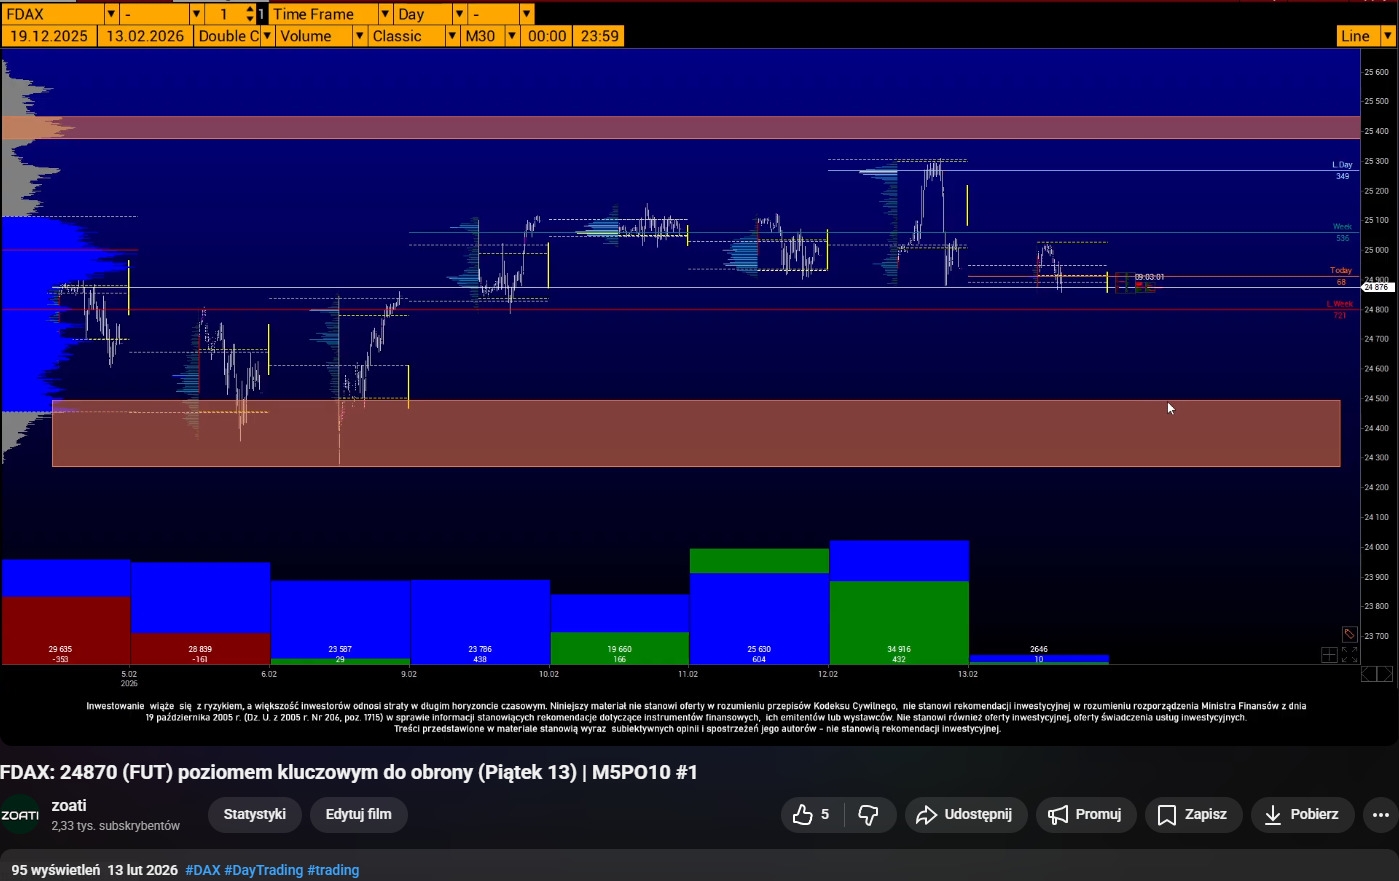The height and width of the screenshot is (881, 1399).
Task: Expand the Line chart type dropdown
Action: tap(1387, 36)
